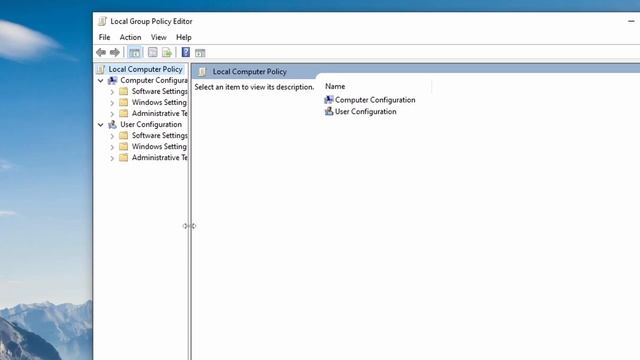This screenshot has width=640, height=360.
Task: Toggle Show/Hide Console Tree toolbar icon
Action: (x=134, y=52)
